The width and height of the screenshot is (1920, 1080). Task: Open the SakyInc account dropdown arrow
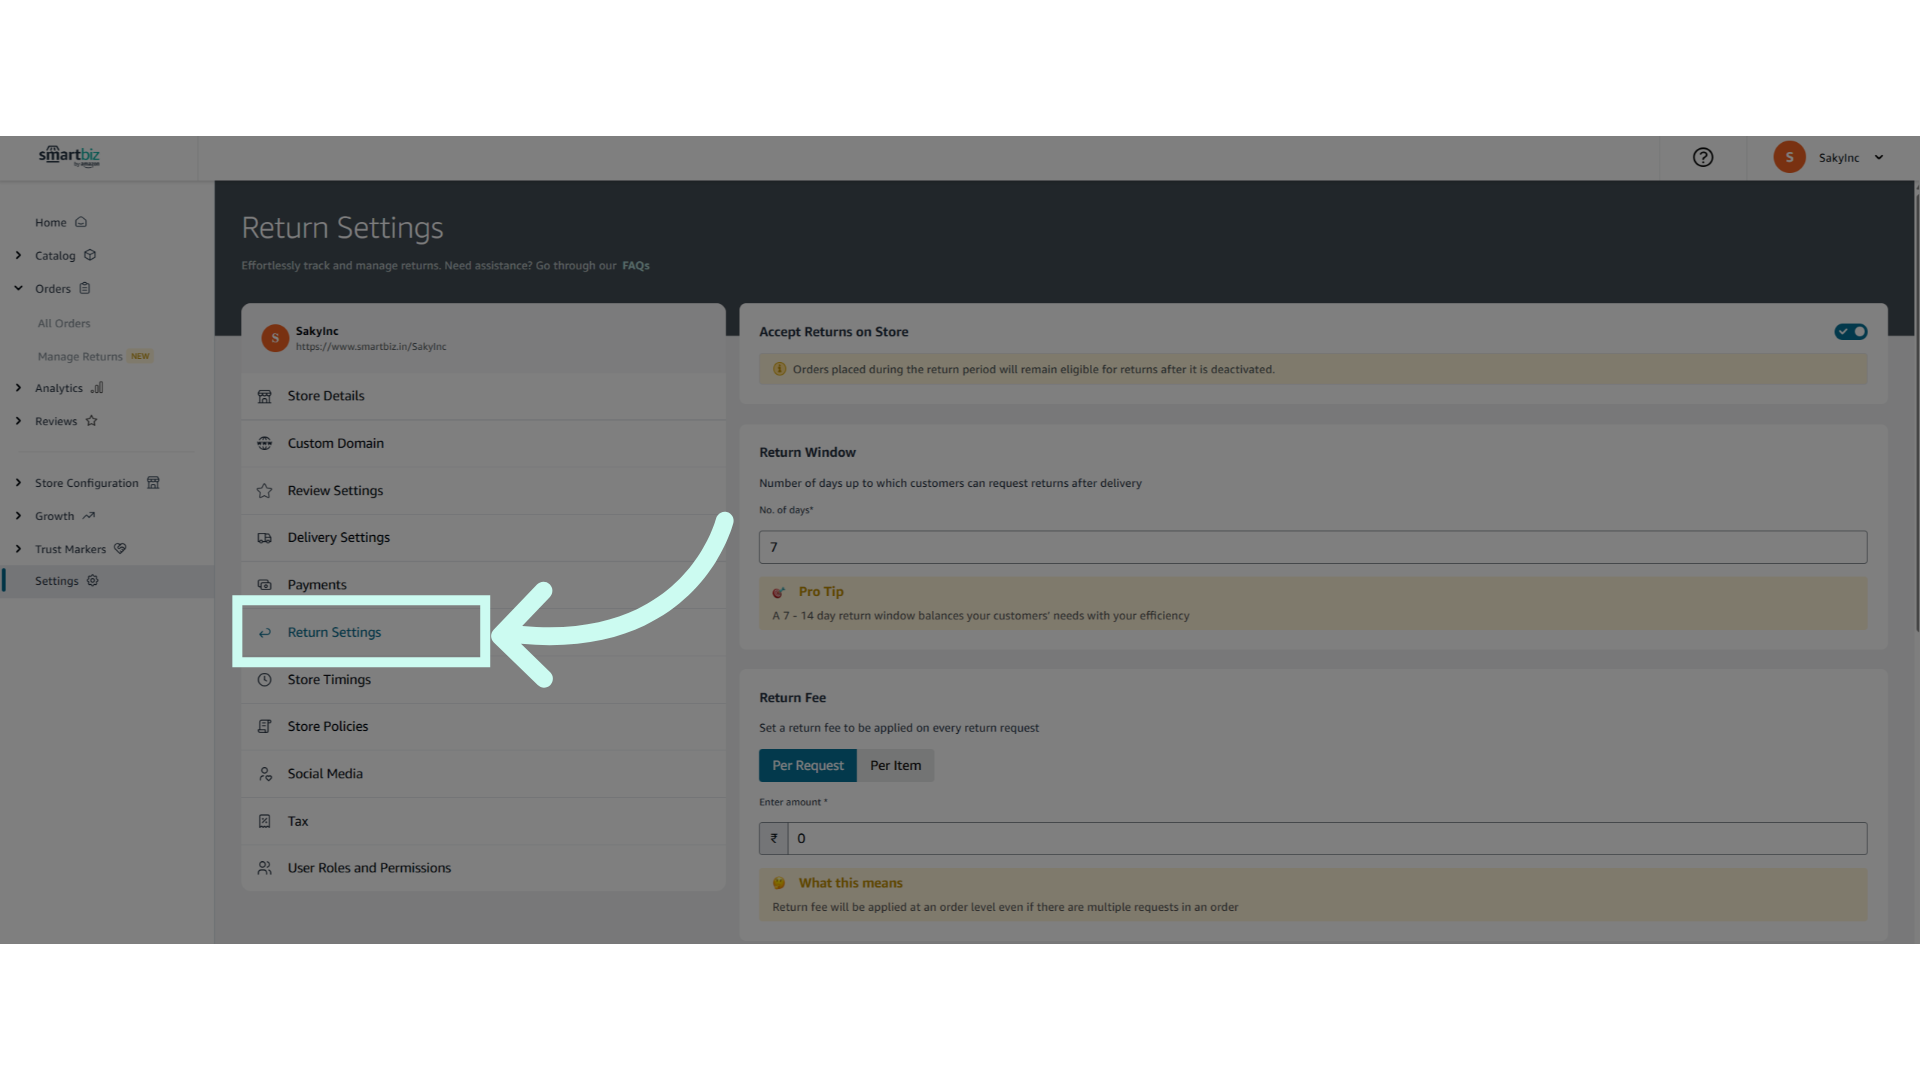pos(1879,157)
